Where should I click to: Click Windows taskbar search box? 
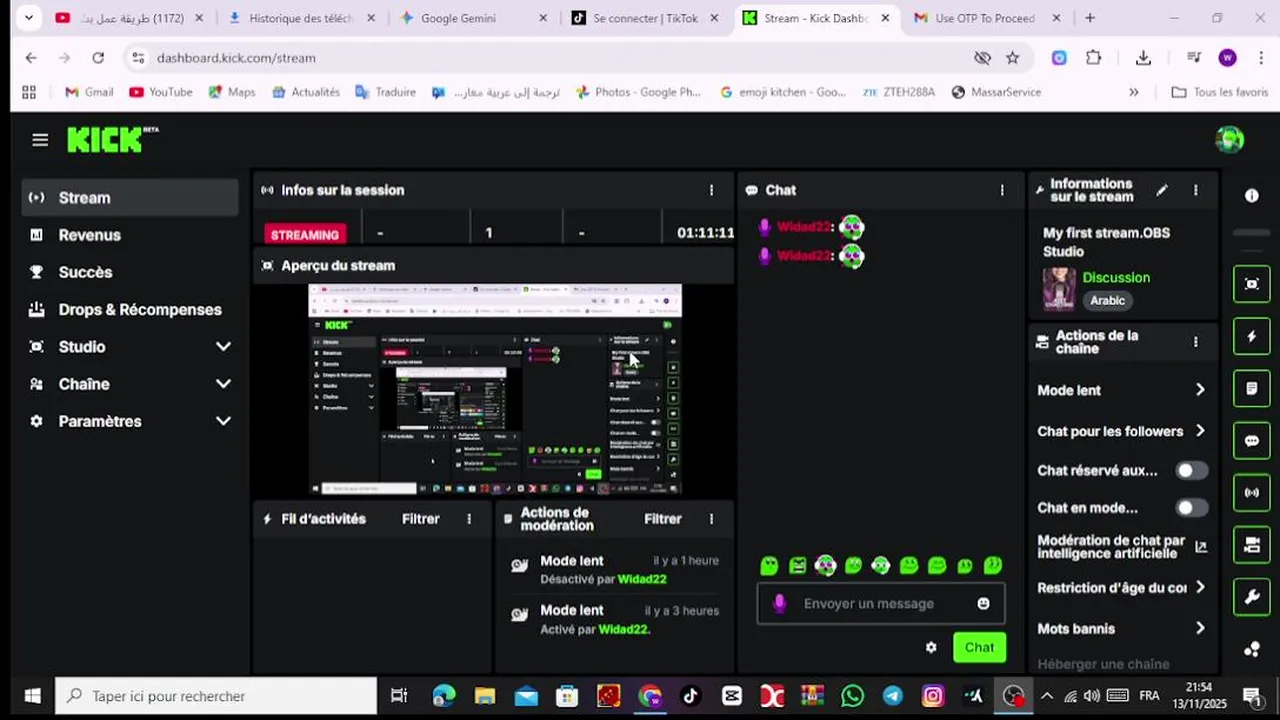tap(216, 696)
